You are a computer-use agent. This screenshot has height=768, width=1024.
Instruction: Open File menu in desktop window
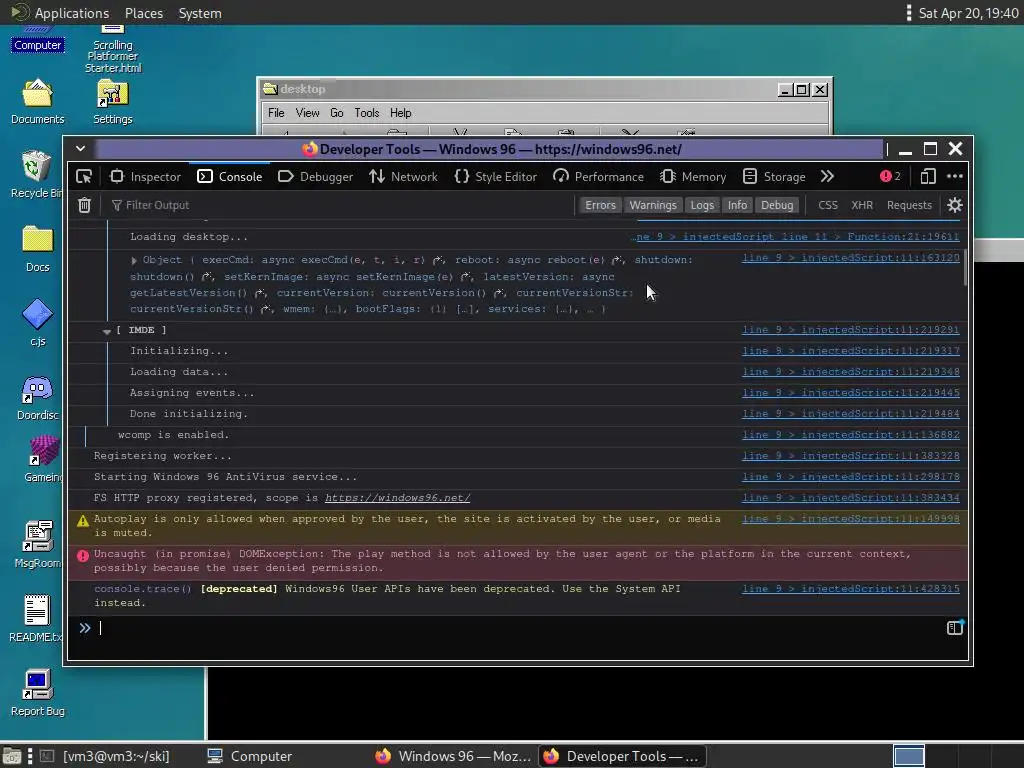click(x=276, y=113)
